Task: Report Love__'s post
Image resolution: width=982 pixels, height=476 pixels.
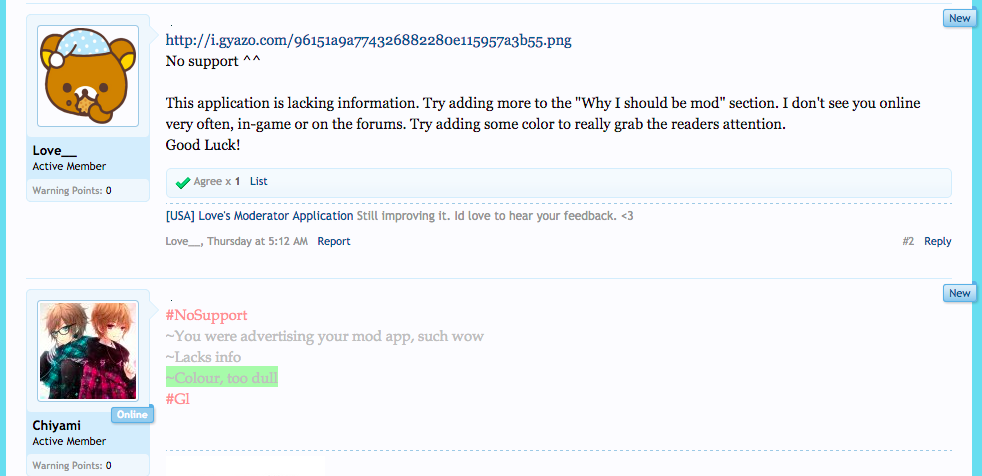Action: click(x=334, y=241)
